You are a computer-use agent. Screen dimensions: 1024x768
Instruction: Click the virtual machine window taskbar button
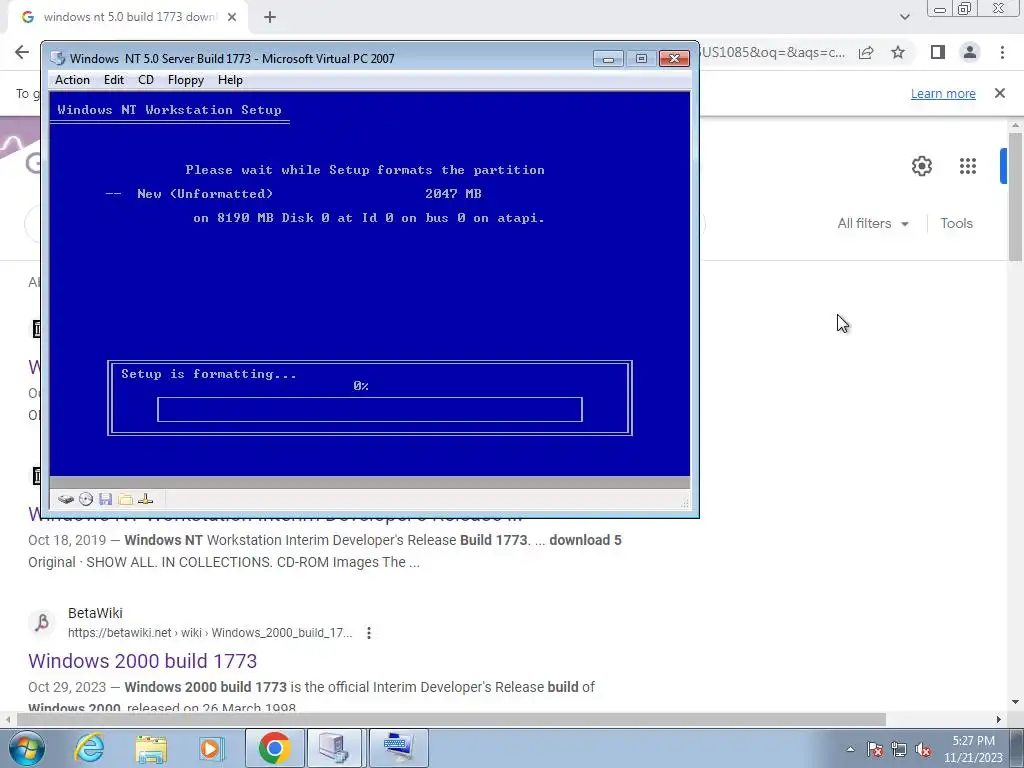click(398, 748)
